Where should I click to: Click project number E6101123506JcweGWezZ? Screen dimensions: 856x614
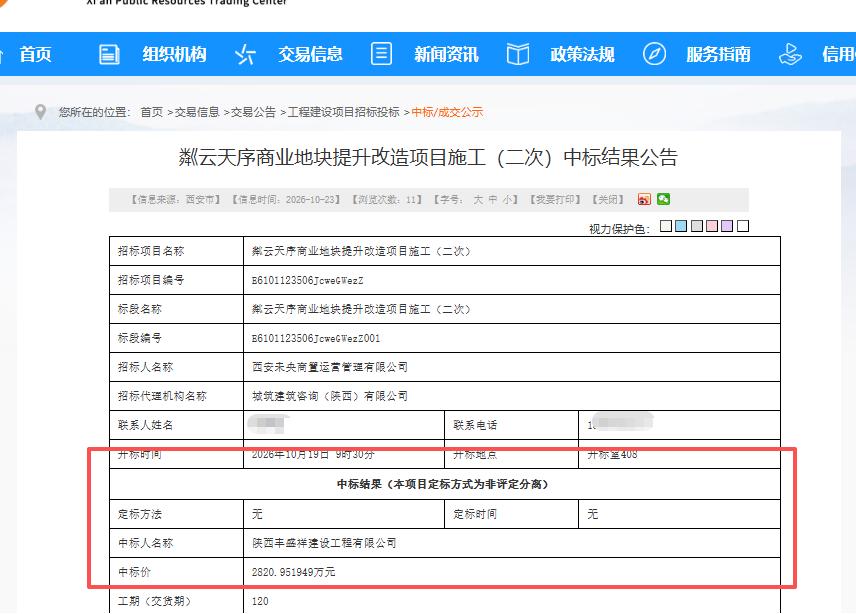[307, 281]
